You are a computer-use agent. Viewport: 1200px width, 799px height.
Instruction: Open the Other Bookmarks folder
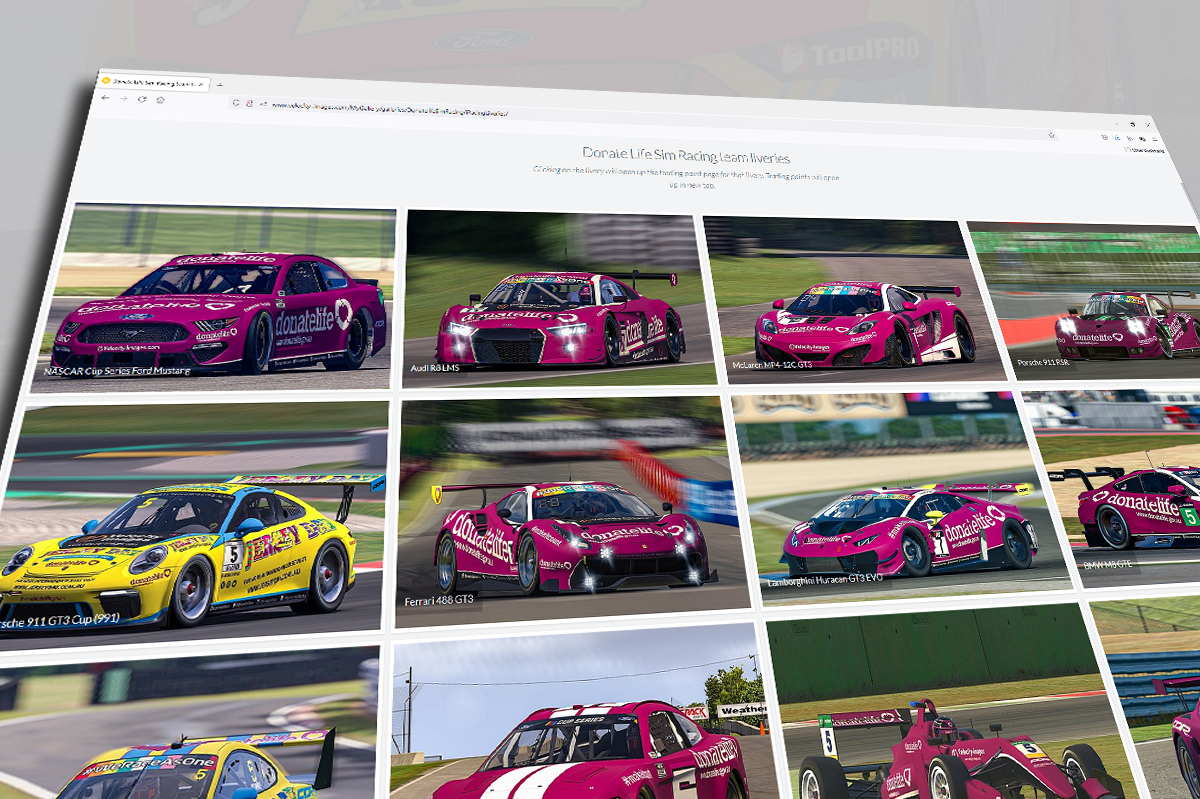tap(1144, 150)
